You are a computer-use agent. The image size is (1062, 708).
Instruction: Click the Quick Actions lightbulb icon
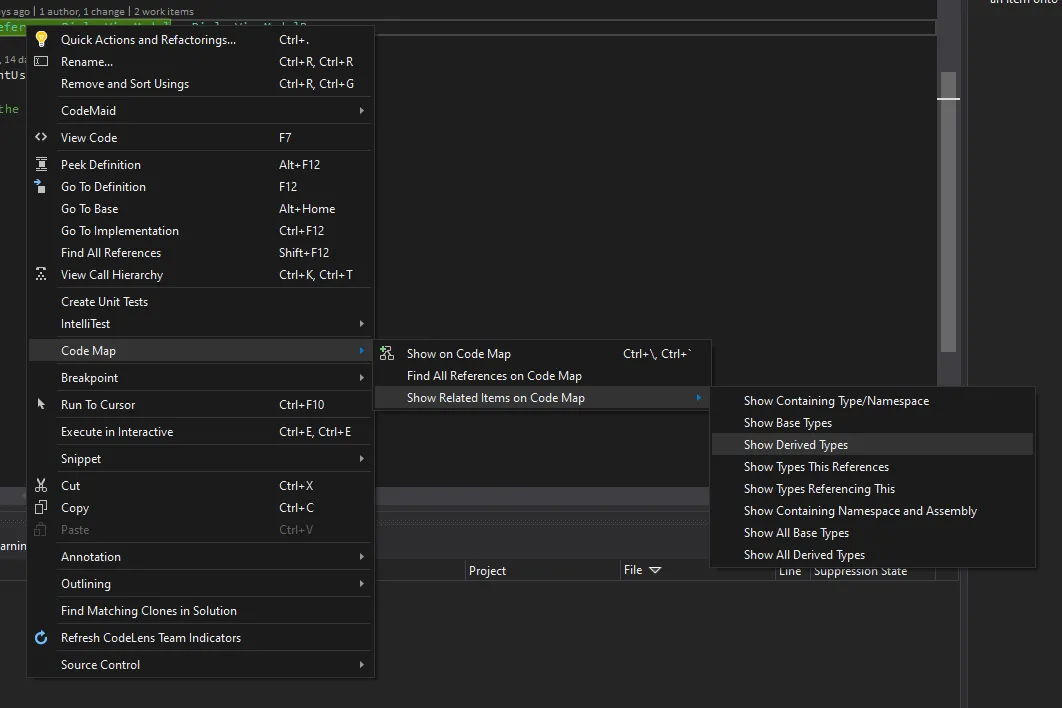click(x=41, y=40)
